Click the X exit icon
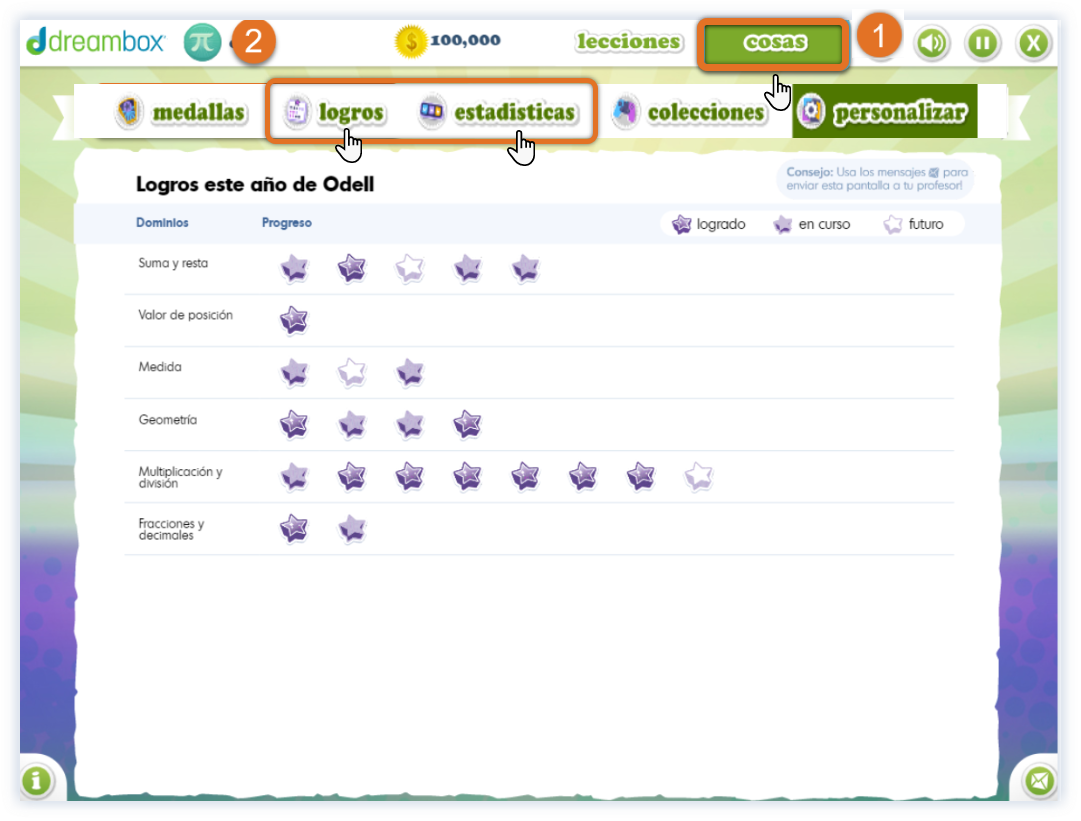This screenshot has height=821, width=1081. [x=1034, y=44]
